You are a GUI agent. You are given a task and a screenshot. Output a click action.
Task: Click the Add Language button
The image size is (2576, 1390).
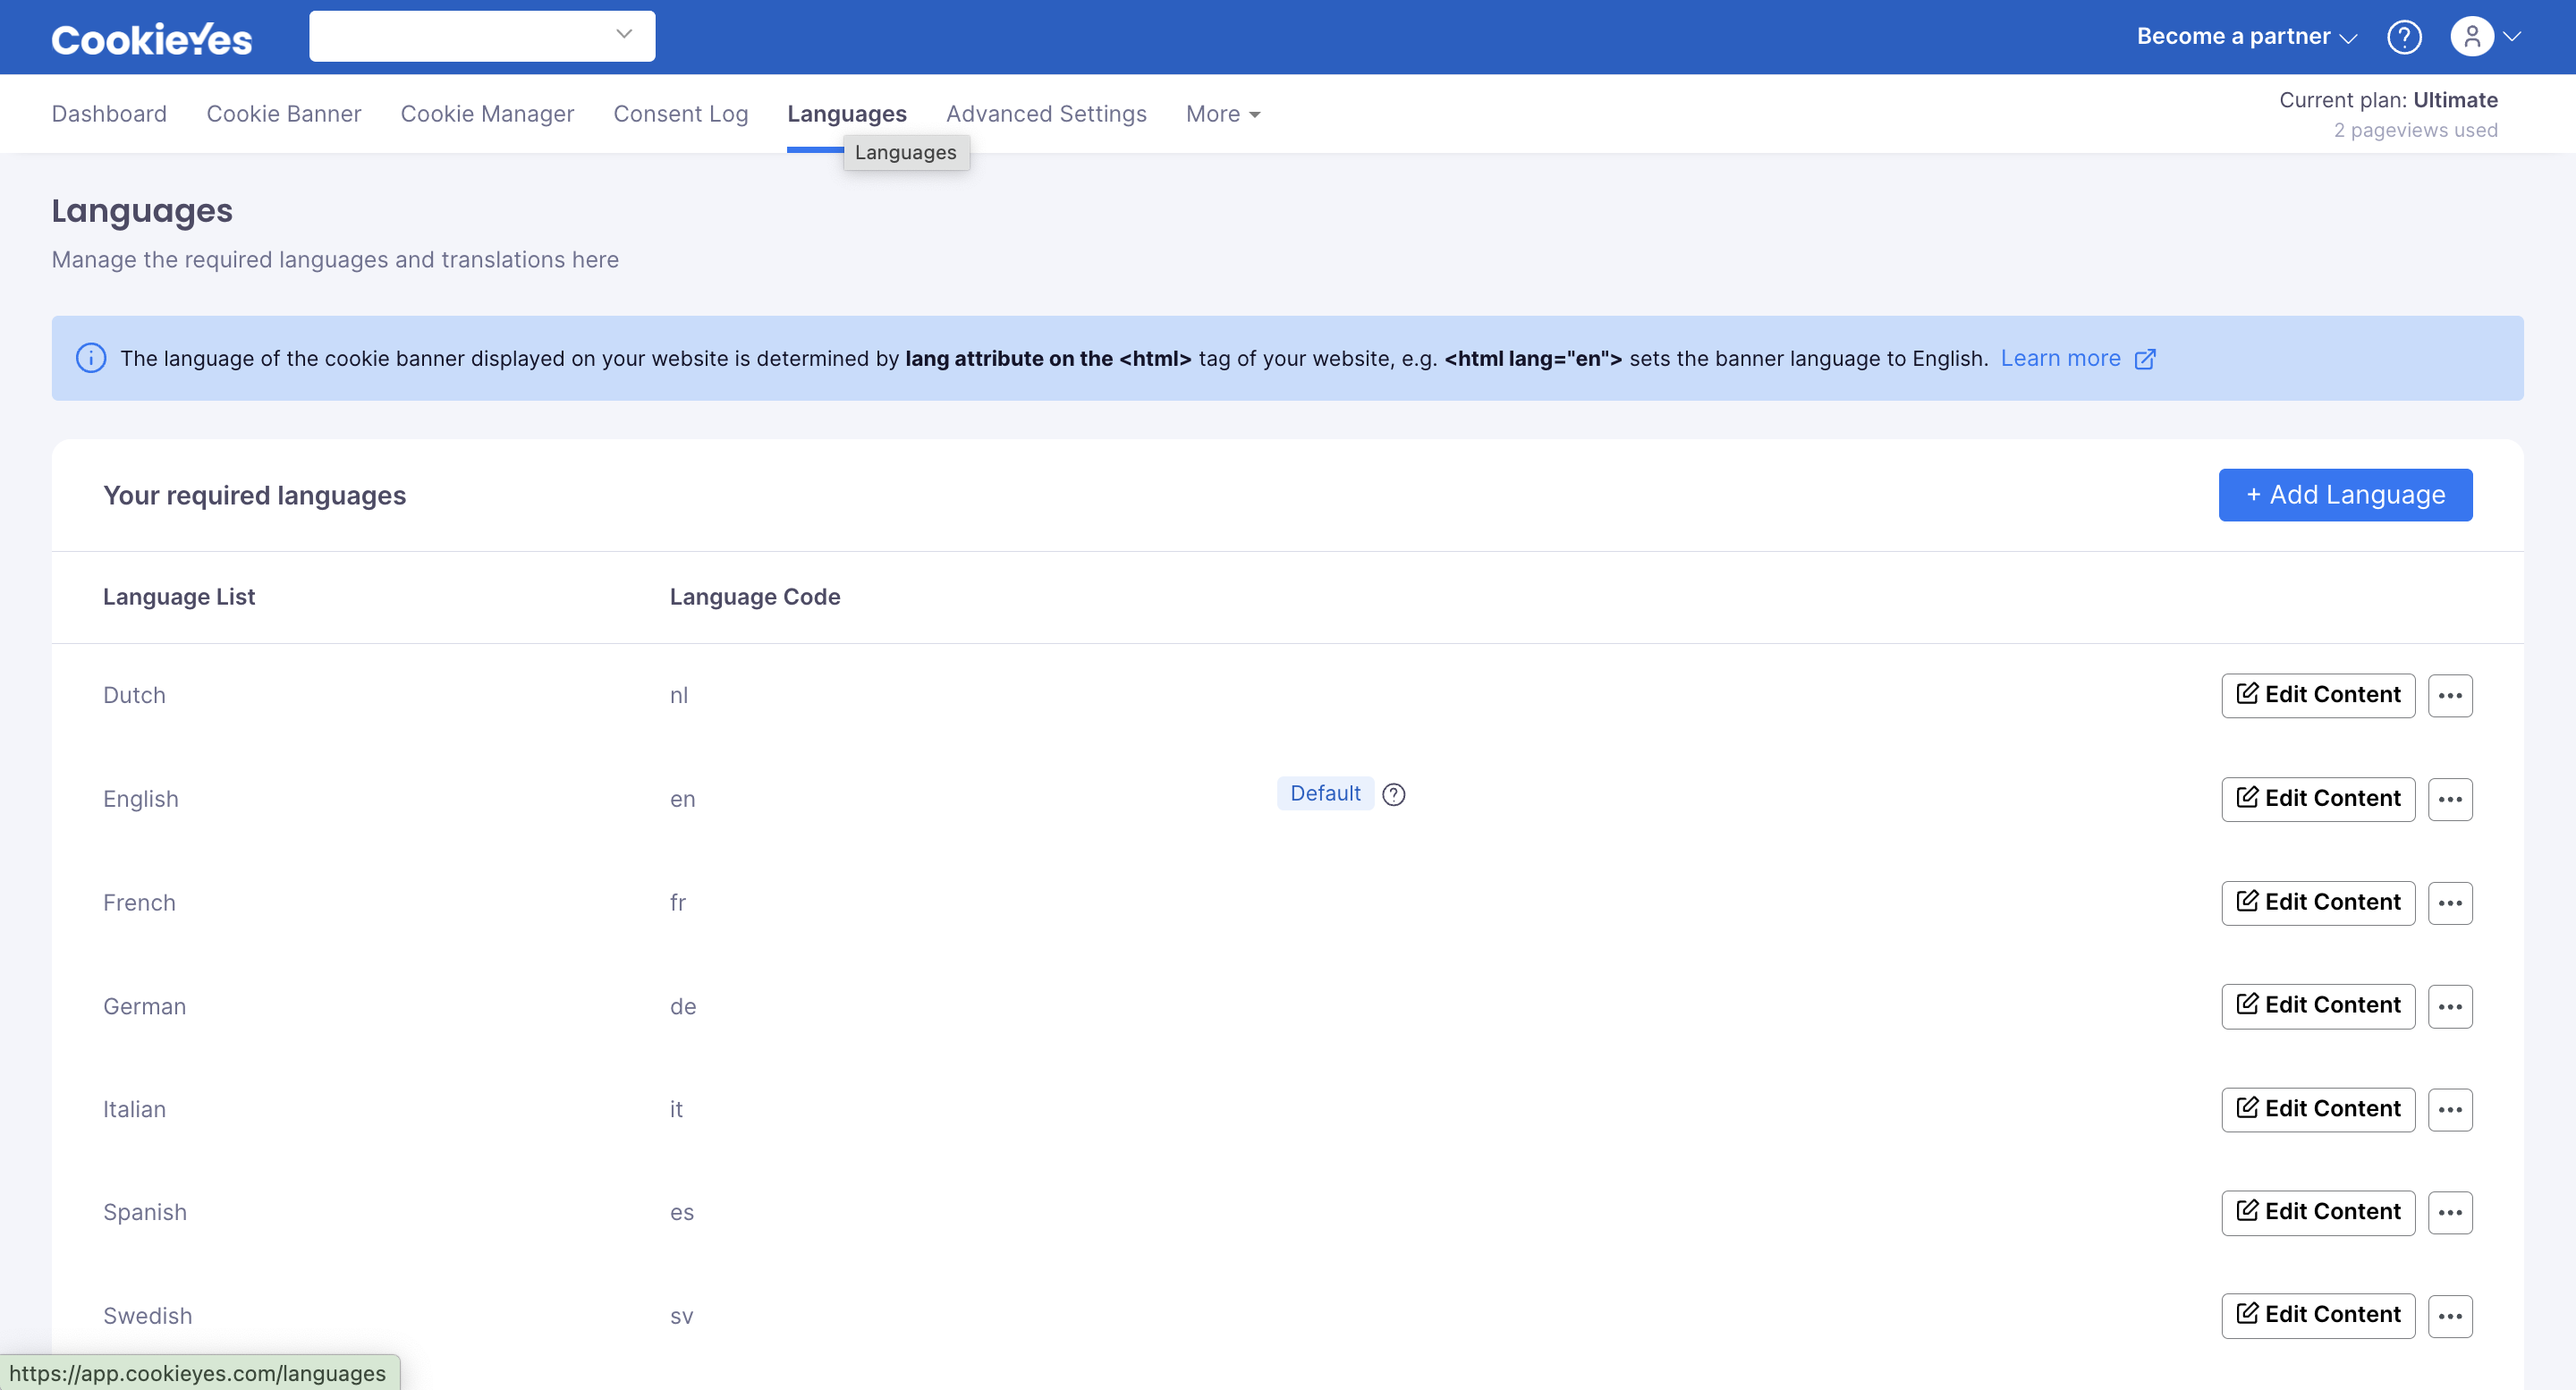[x=2344, y=495]
